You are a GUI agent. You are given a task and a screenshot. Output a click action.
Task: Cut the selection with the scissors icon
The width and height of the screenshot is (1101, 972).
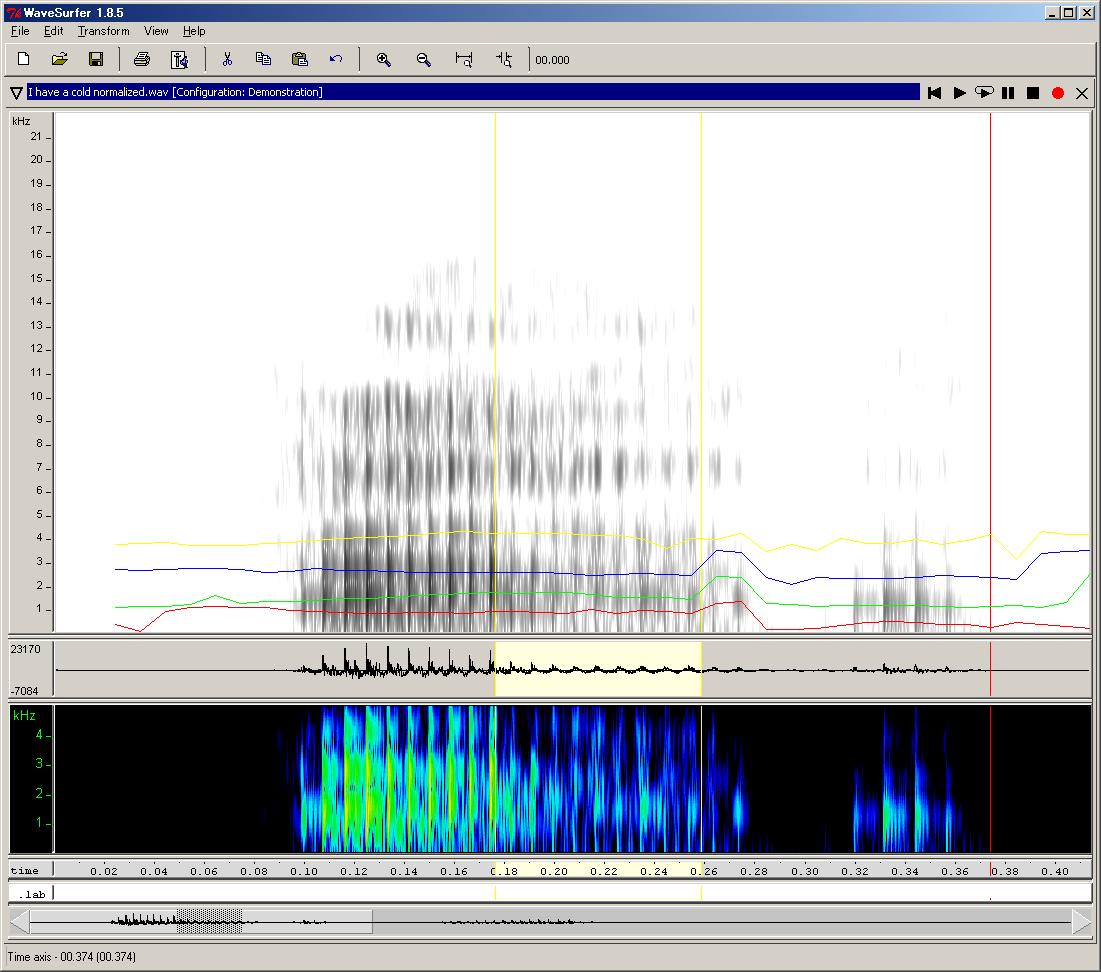point(227,60)
